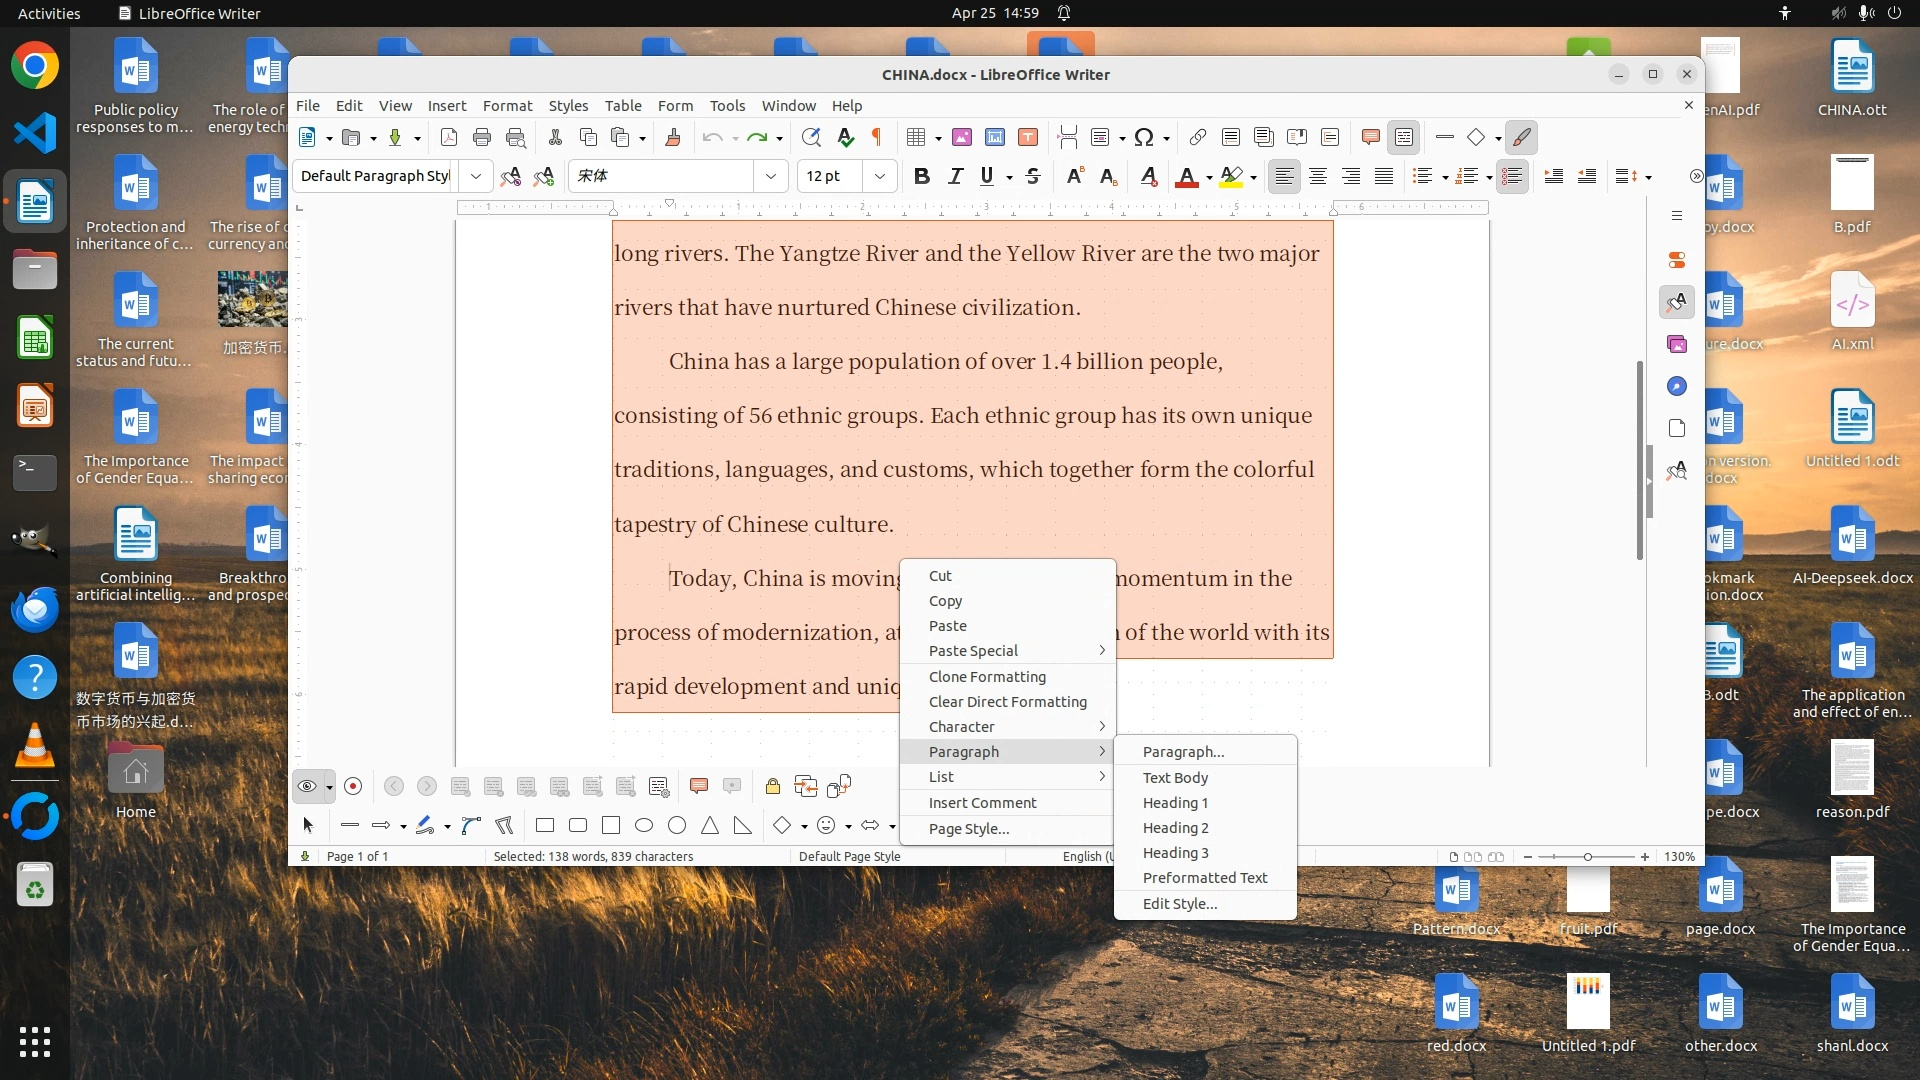
Task: Insert a special character with Omega icon
Action: click(1145, 138)
